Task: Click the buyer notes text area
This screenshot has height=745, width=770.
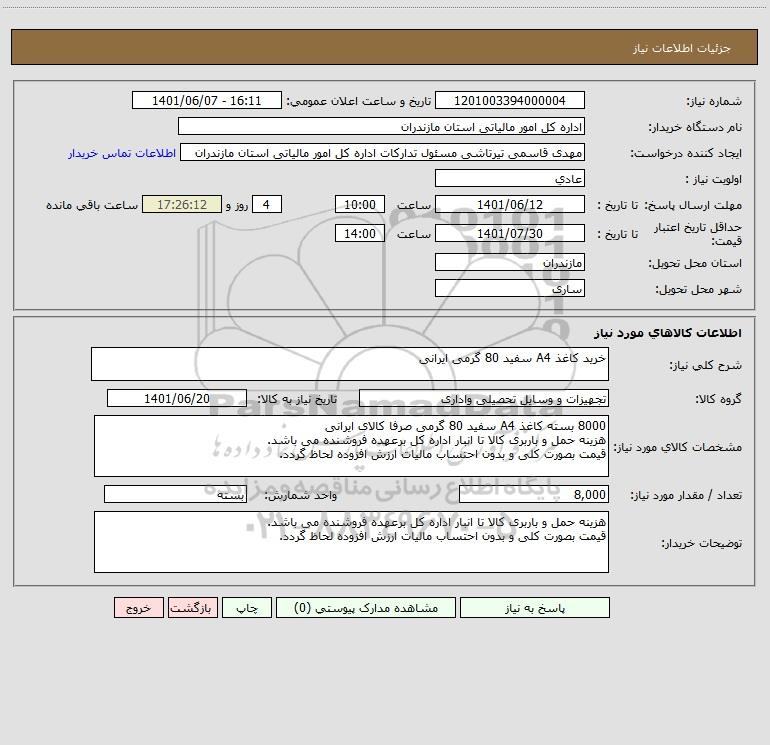Action: pos(351,542)
